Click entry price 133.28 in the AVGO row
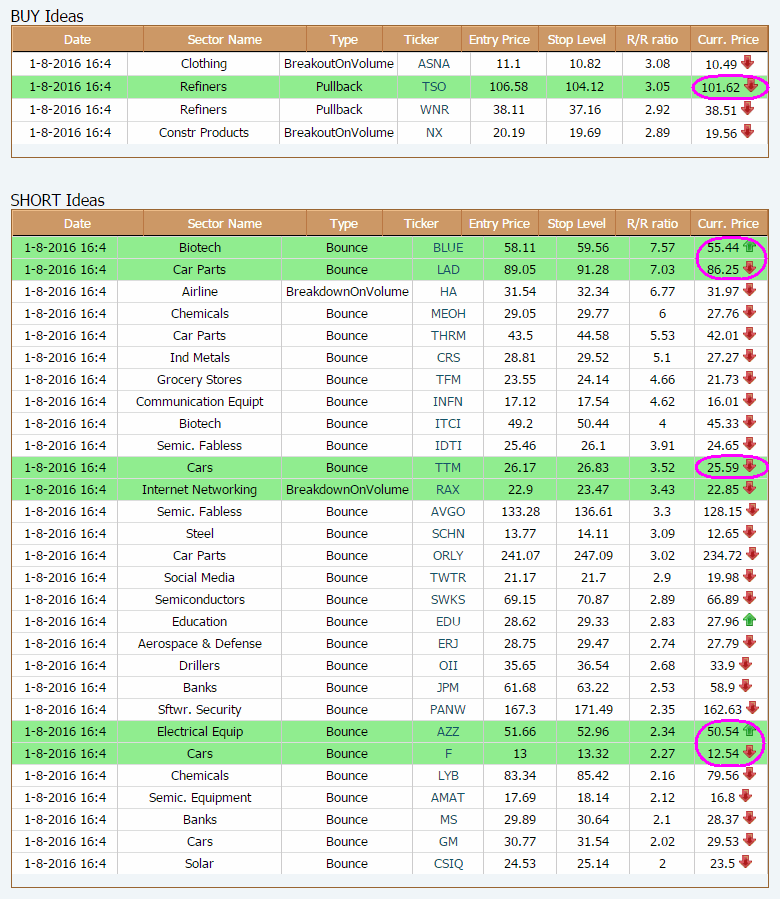 tap(520, 511)
